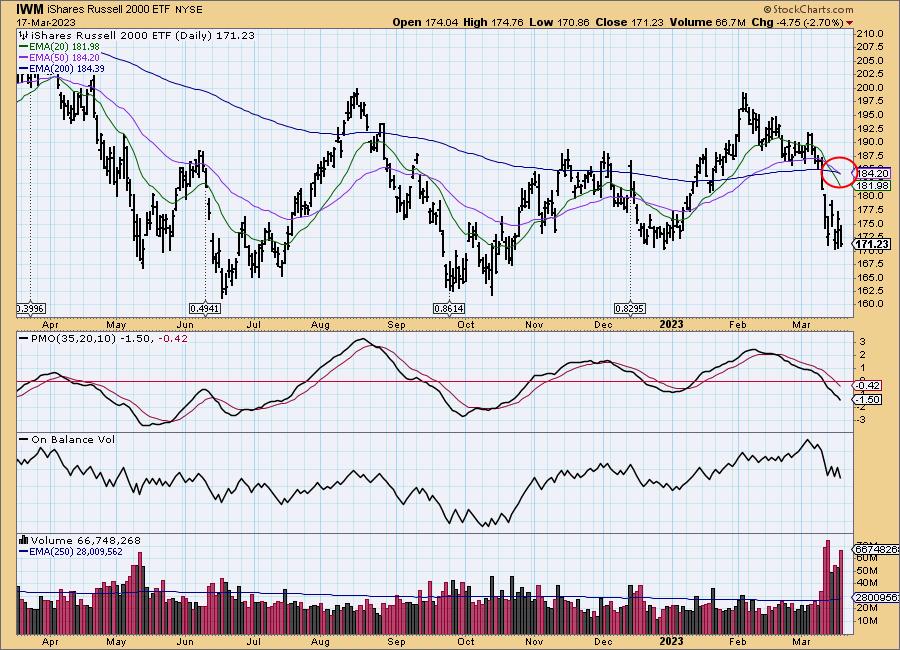Click the -1.50 PMO value tag on axis
Image resolution: width=900 pixels, height=650 pixels.
tap(868, 400)
